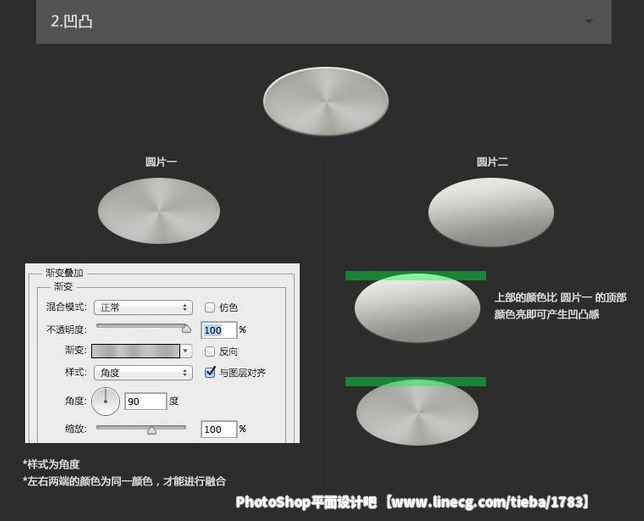The width and height of the screenshot is (644, 521).
Task: Click the 圆片一 label text
Action: [x=161, y=162]
